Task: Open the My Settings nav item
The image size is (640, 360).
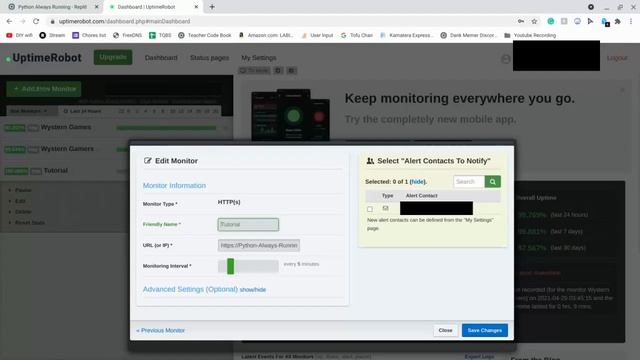Action: (259, 58)
